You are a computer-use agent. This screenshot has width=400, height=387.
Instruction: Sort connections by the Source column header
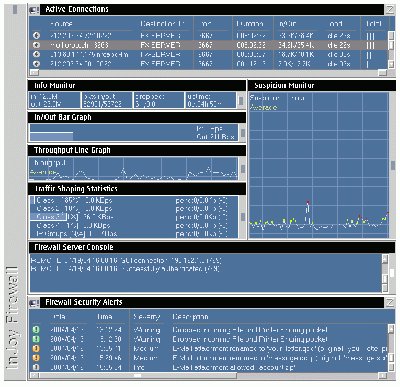(62, 24)
